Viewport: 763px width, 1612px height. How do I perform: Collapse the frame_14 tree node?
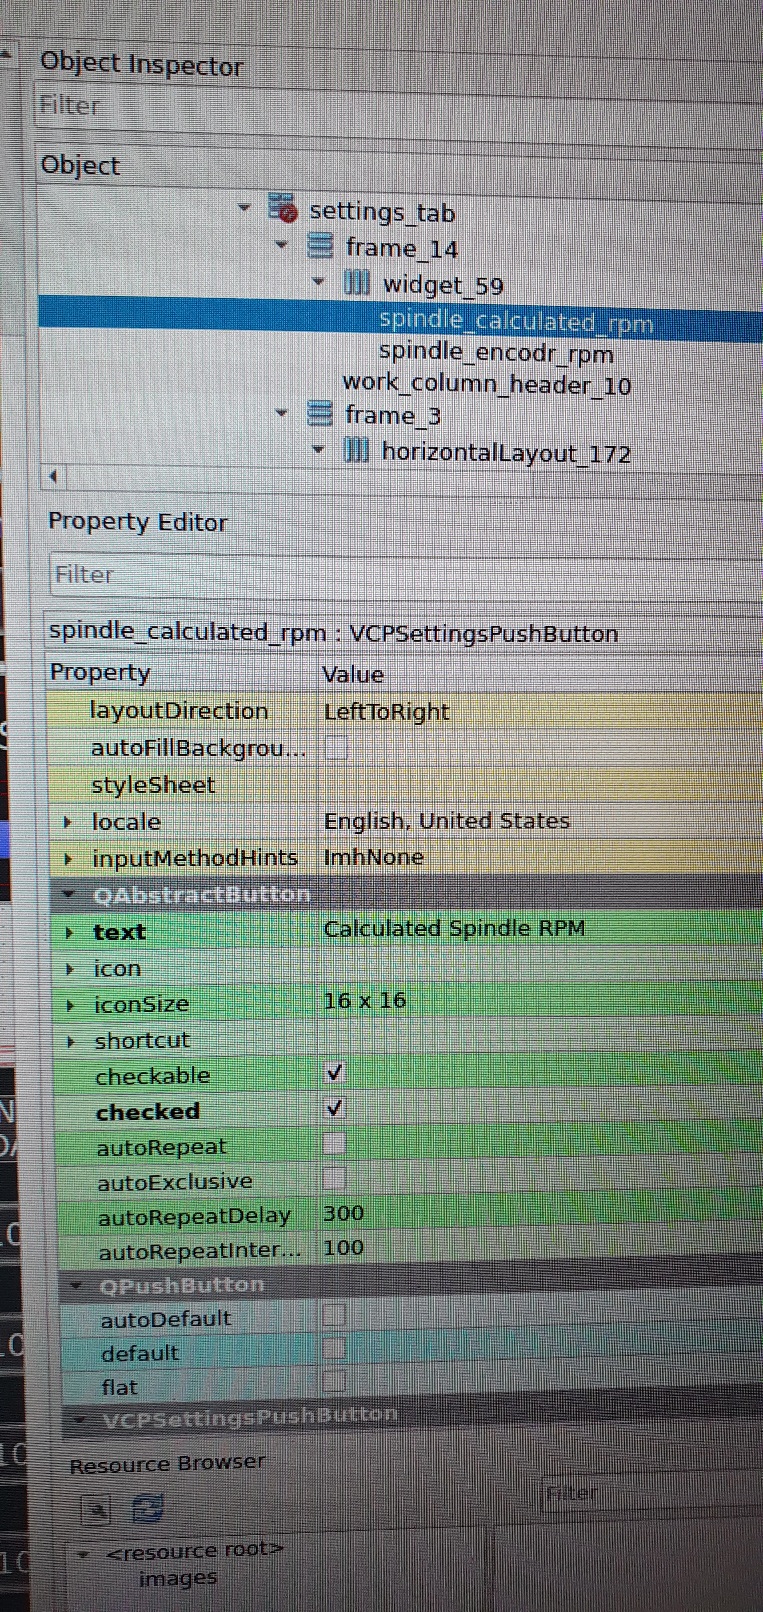pyautogui.click(x=282, y=244)
